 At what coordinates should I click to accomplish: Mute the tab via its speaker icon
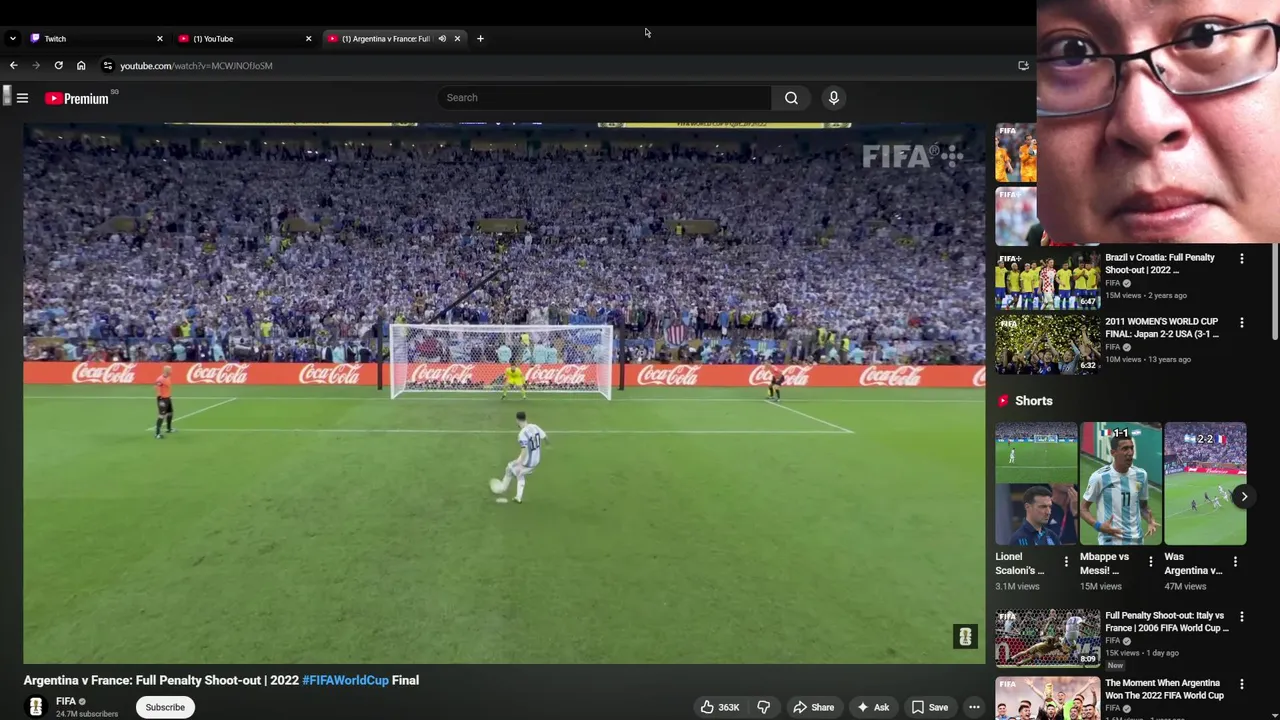442,38
